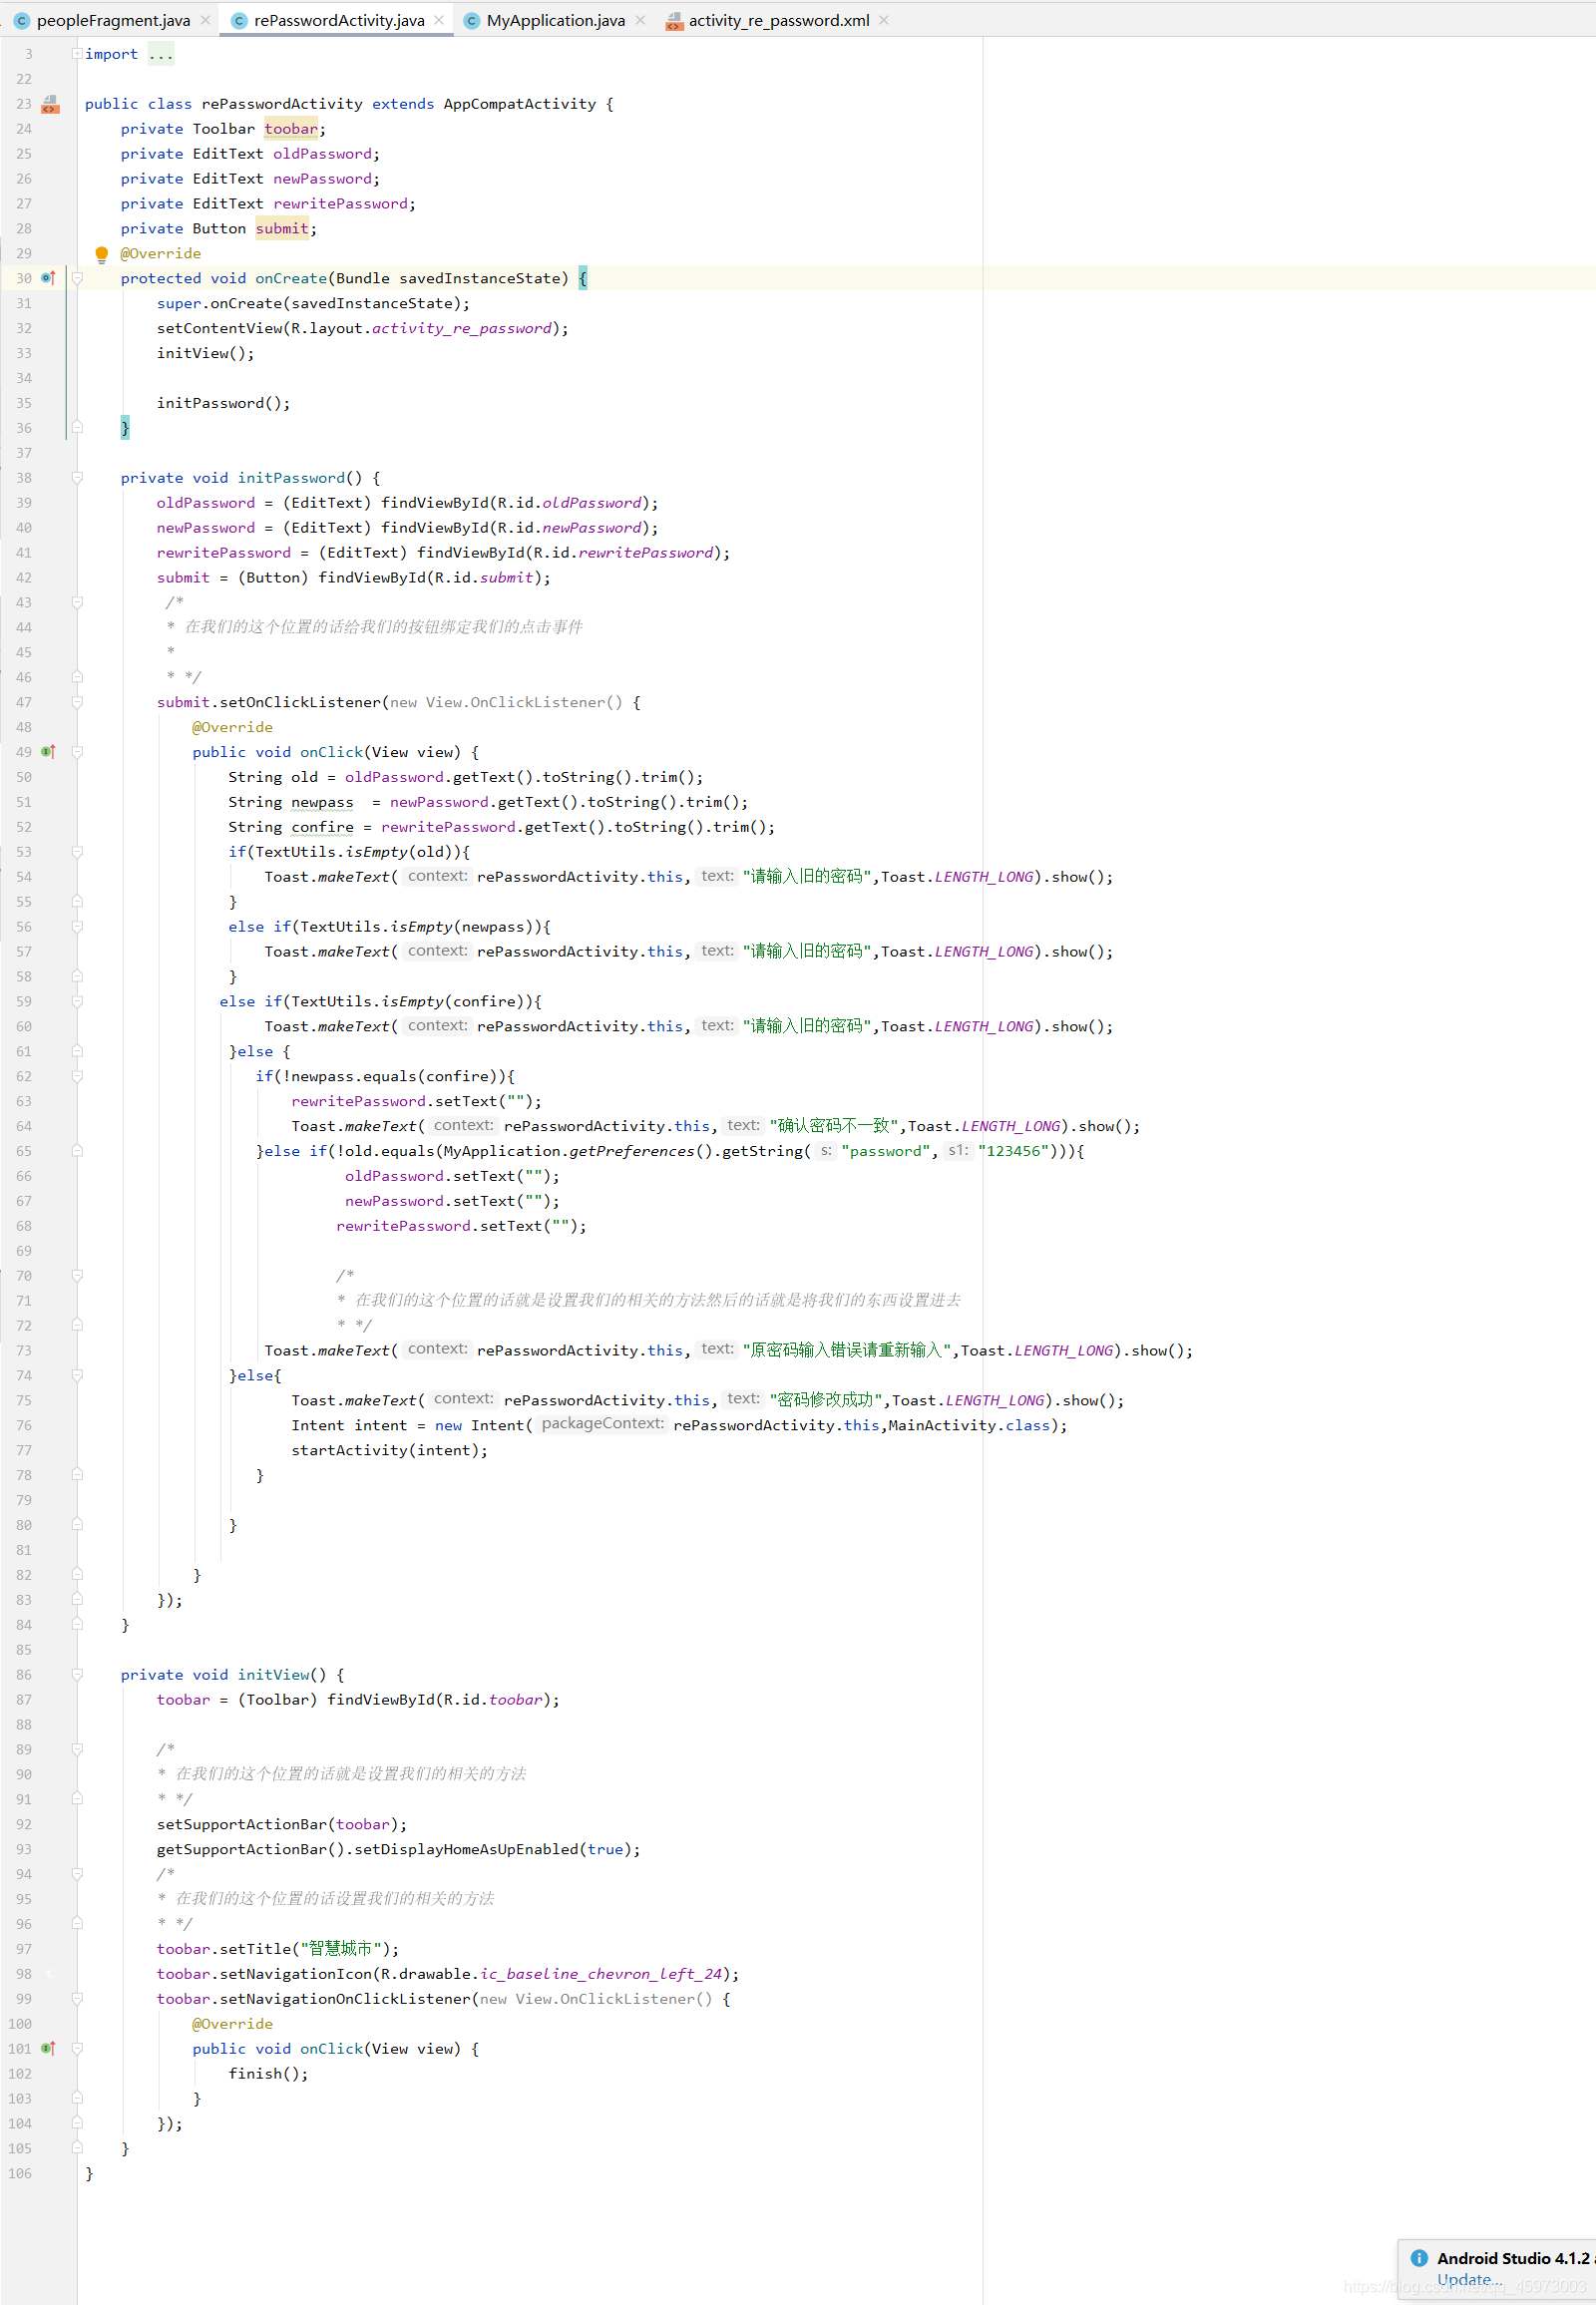Viewport: 1596px width, 2305px height.
Task: Click the lightbulb intention icon near @Override
Action: [x=101, y=253]
